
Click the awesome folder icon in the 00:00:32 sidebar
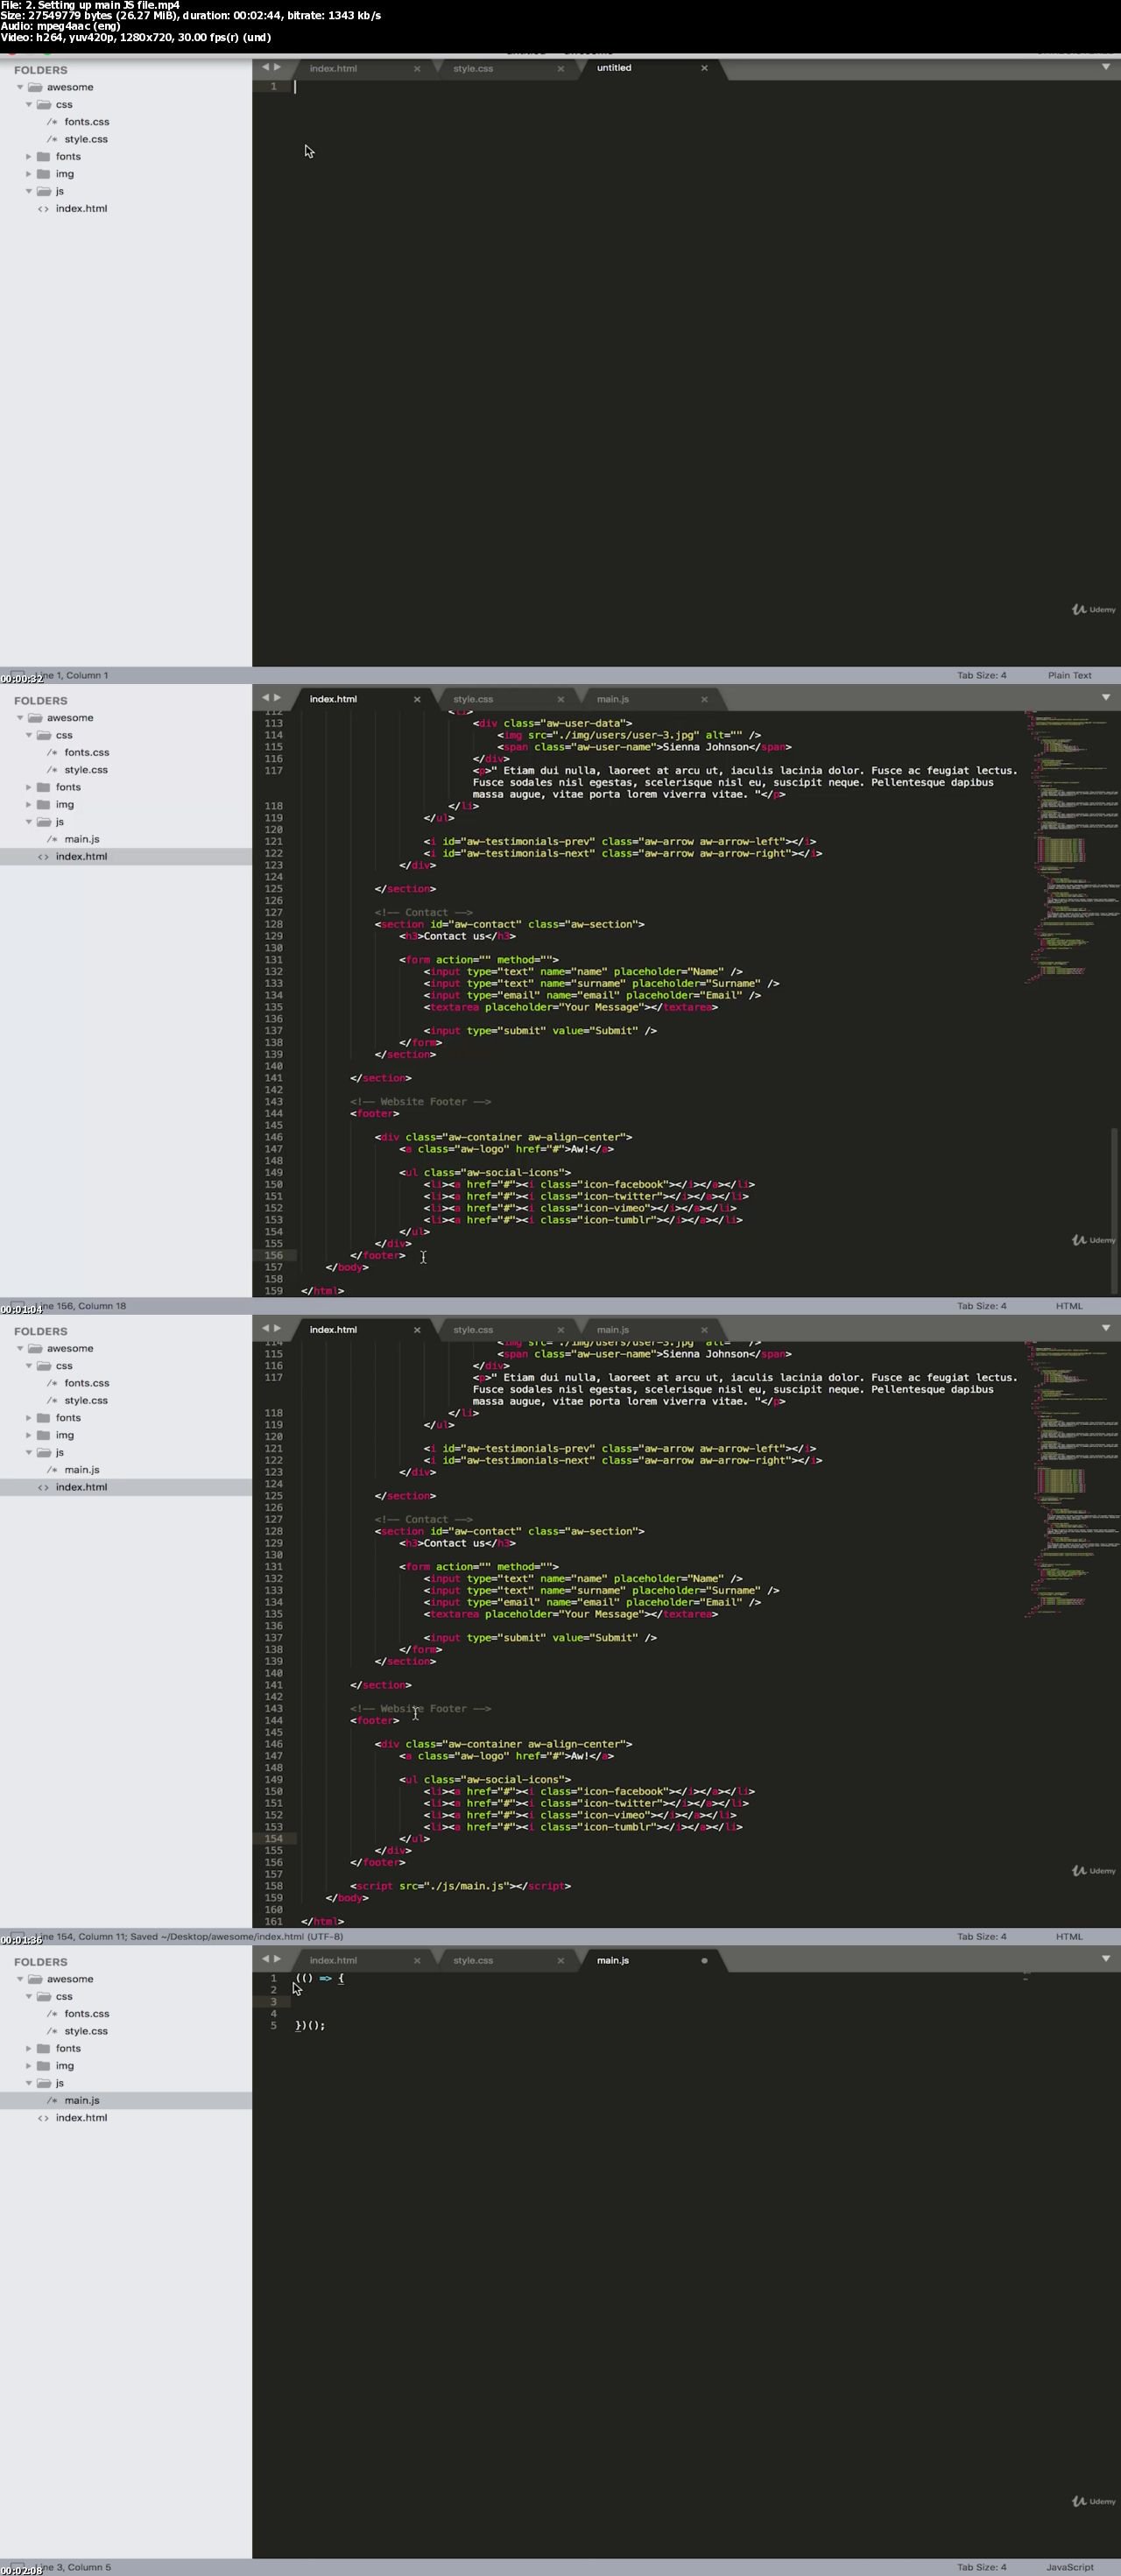(x=35, y=87)
